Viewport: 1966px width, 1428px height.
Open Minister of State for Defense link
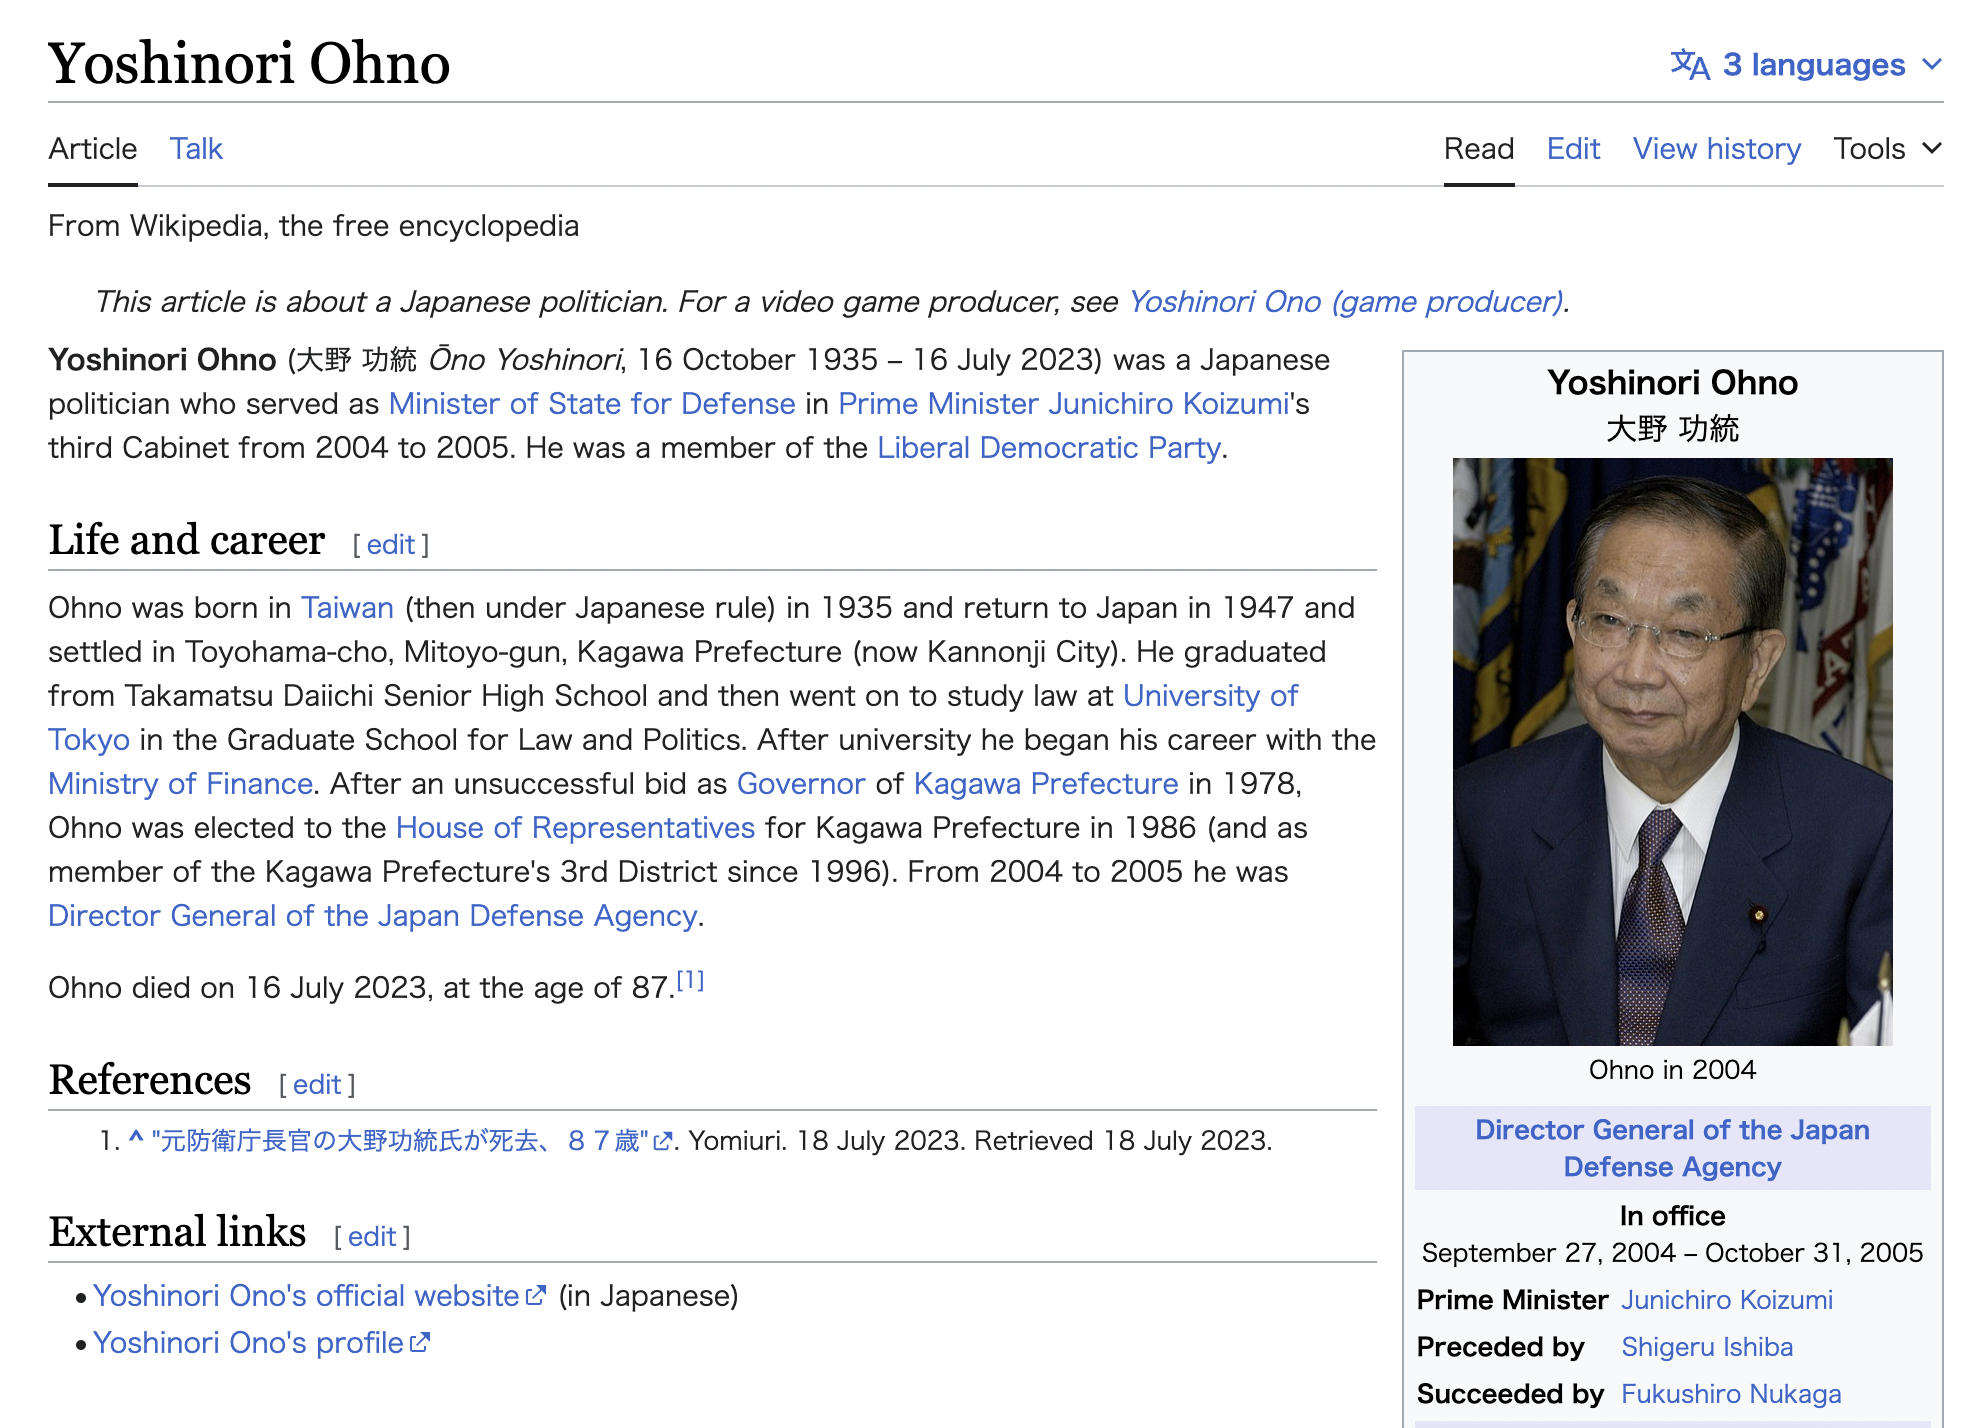[592, 404]
